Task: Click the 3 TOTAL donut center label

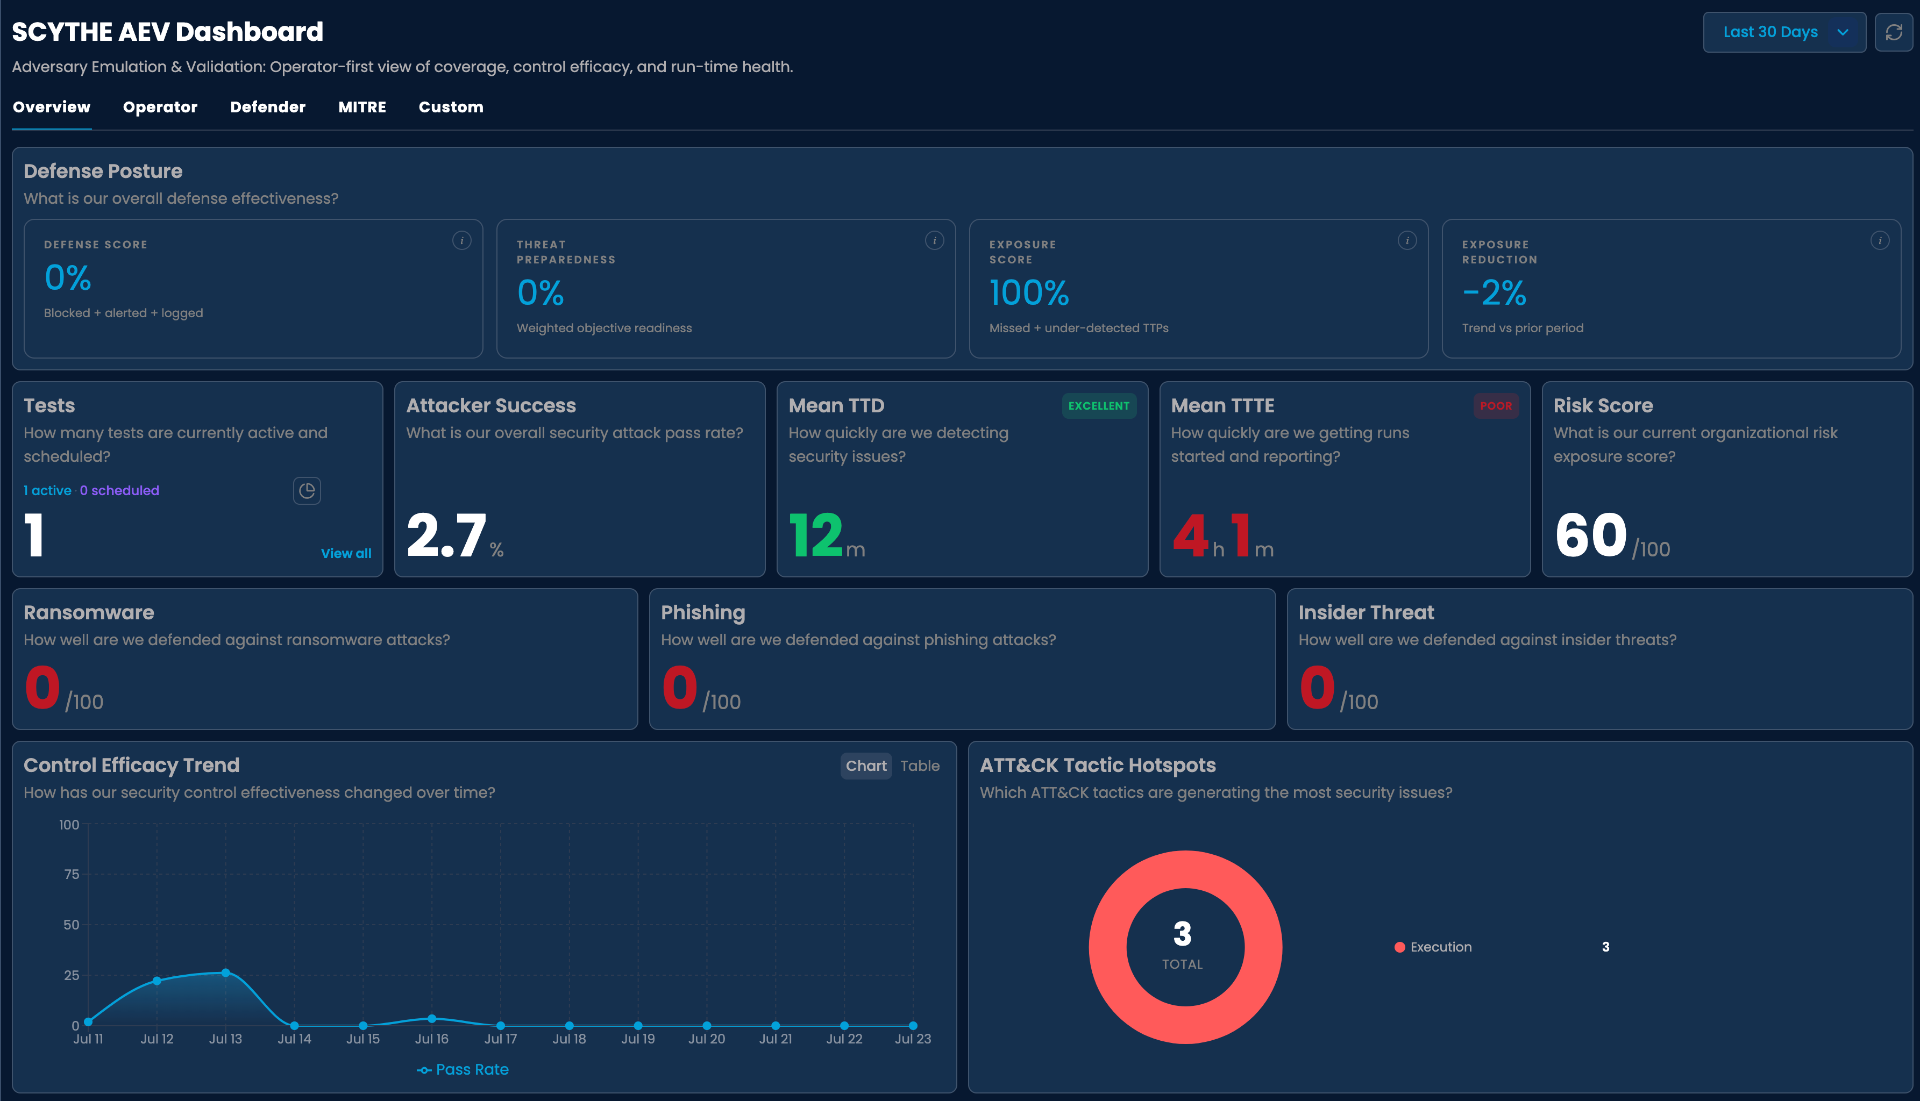Action: 1183,945
